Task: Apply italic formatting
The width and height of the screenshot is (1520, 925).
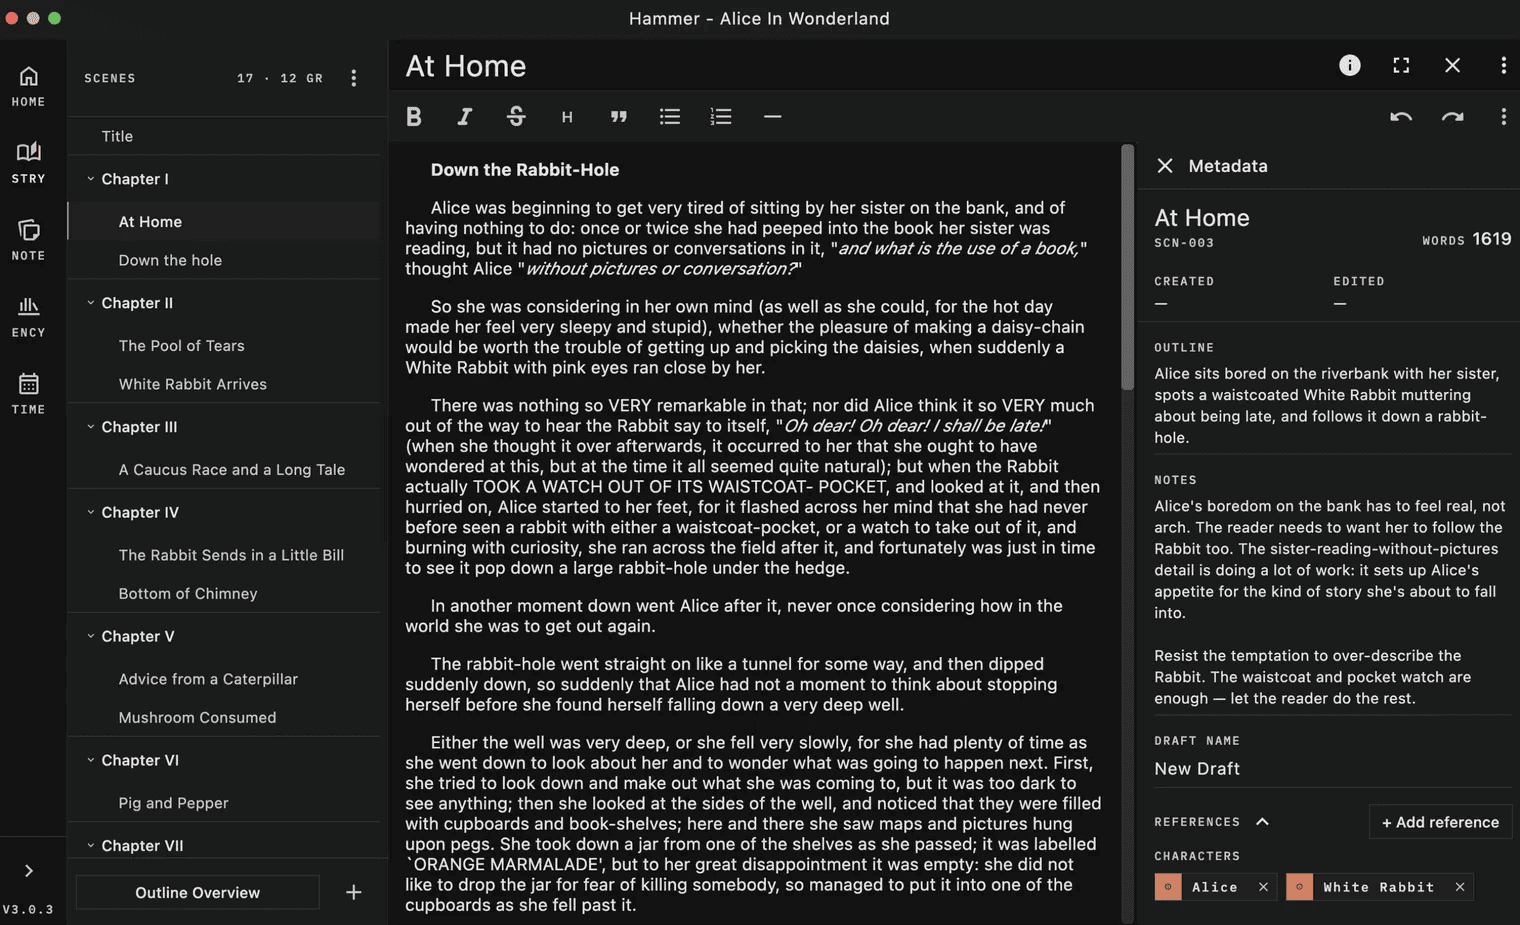Action: (465, 117)
